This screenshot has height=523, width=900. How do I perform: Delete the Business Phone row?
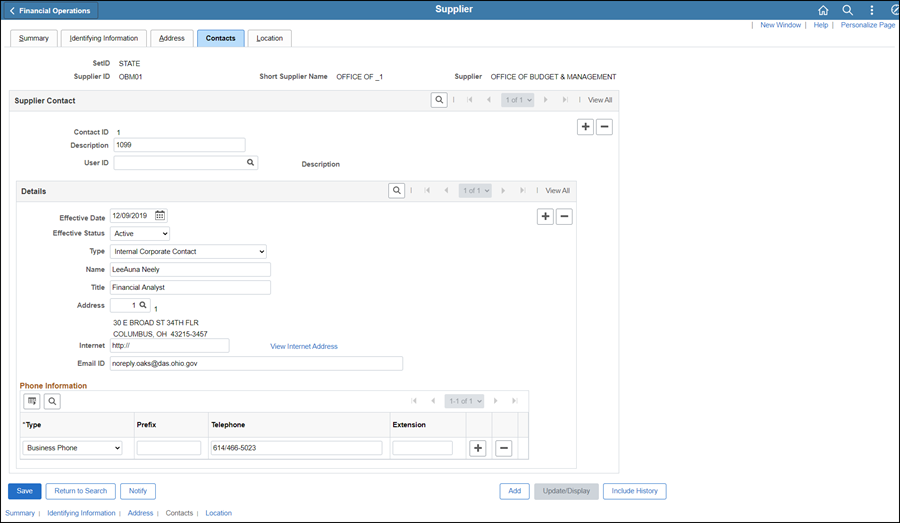click(x=503, y=448)
